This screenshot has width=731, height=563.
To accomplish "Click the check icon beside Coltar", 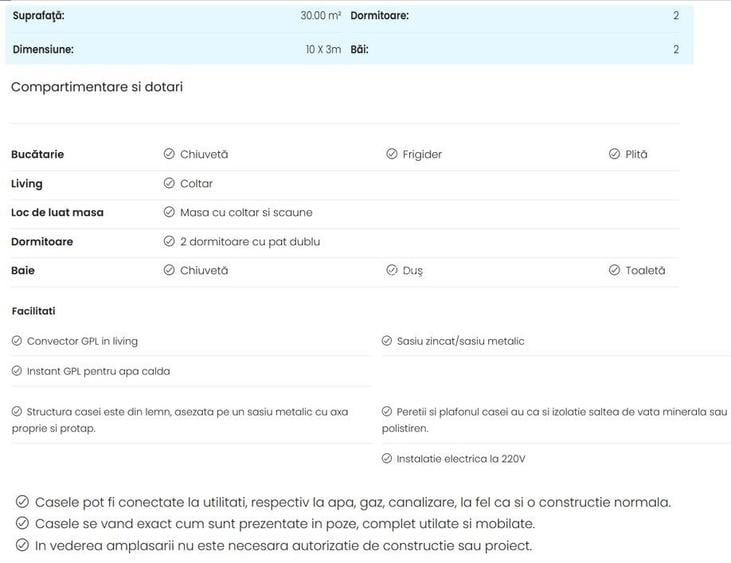I will (169, 183).
